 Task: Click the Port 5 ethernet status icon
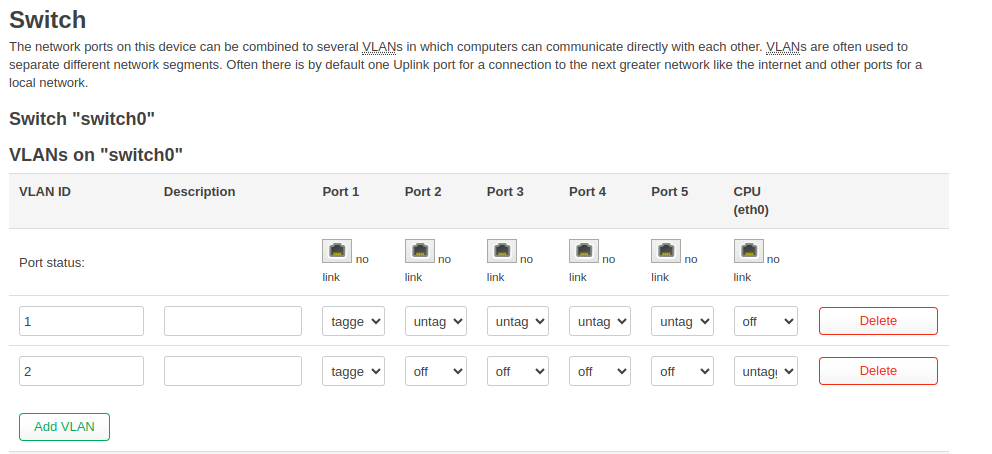click(666, 251)
